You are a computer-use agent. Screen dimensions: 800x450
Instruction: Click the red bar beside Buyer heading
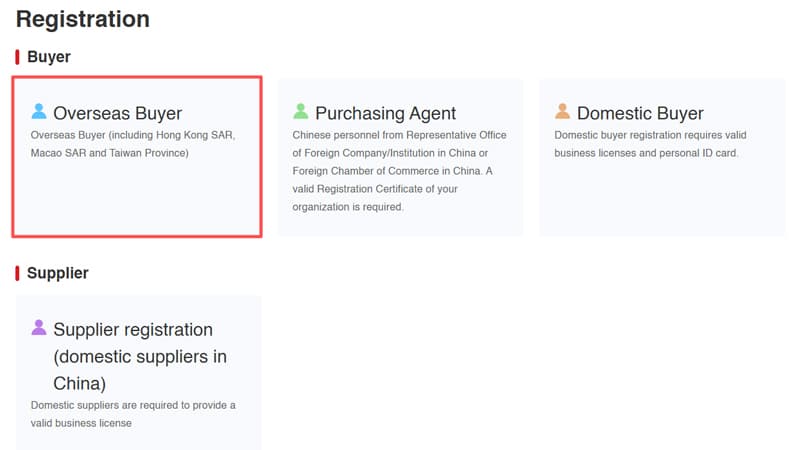pyautogui.click(x=17, y=57)
